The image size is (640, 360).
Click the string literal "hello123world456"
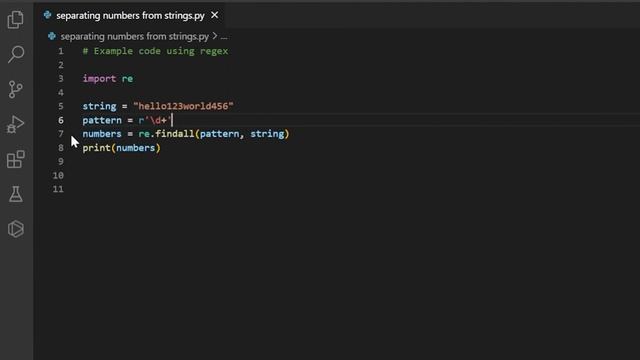point(183,106)
